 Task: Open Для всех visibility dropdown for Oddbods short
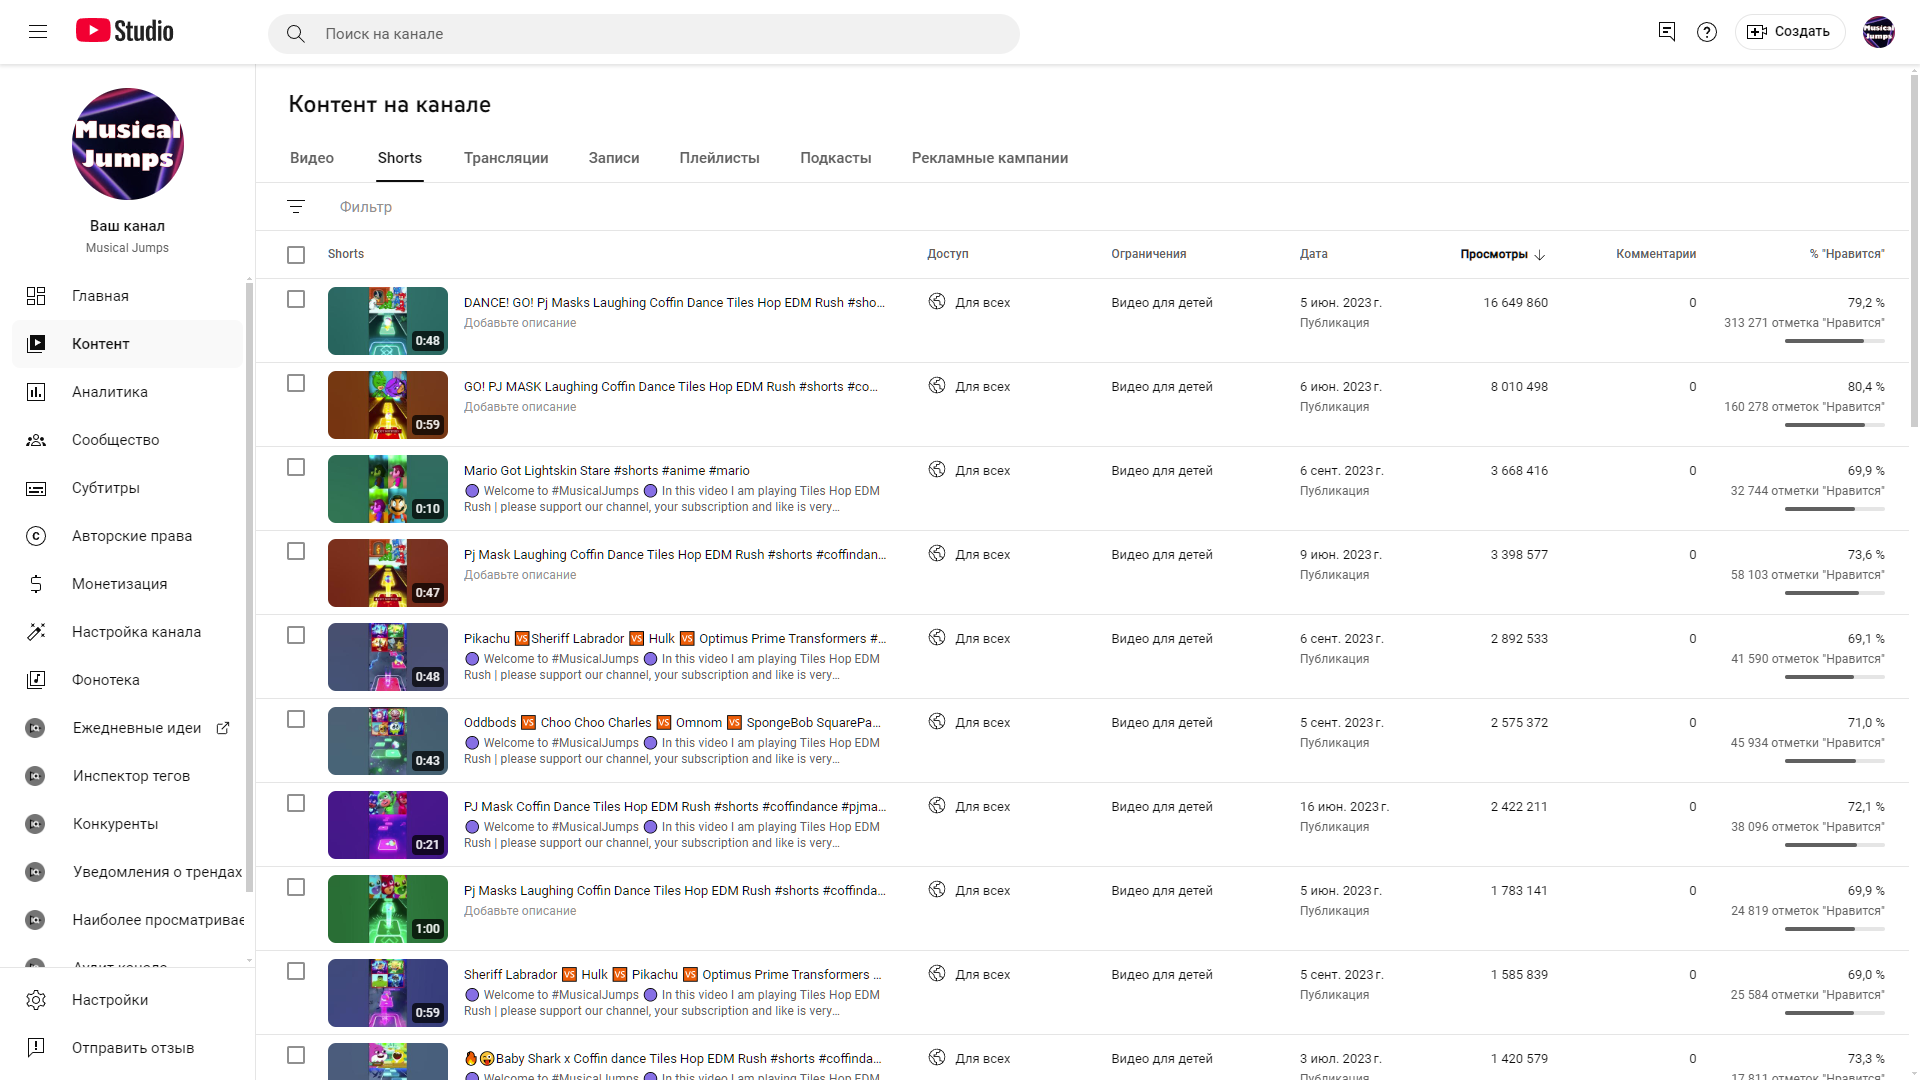pyautogui.click(x=982, y=723)
